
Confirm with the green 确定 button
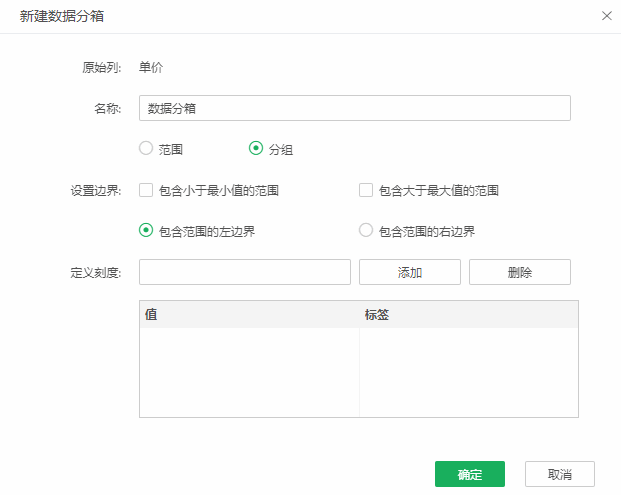coord(470,474)
